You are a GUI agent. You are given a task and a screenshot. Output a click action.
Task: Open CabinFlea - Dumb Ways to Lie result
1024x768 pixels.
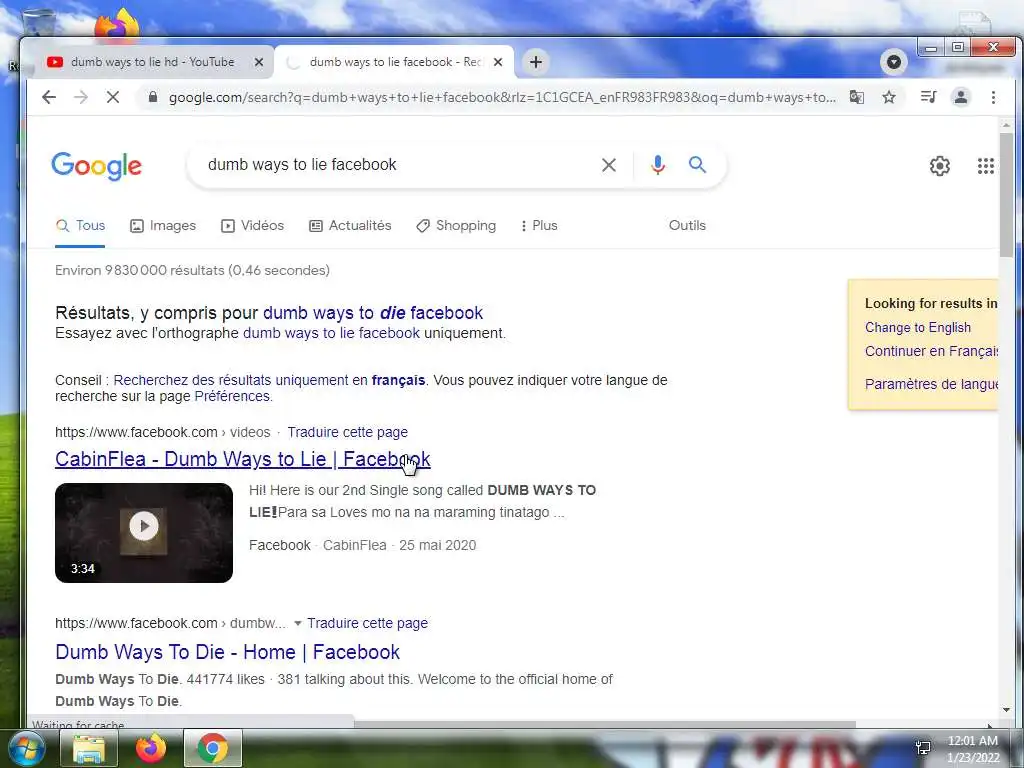242,459
